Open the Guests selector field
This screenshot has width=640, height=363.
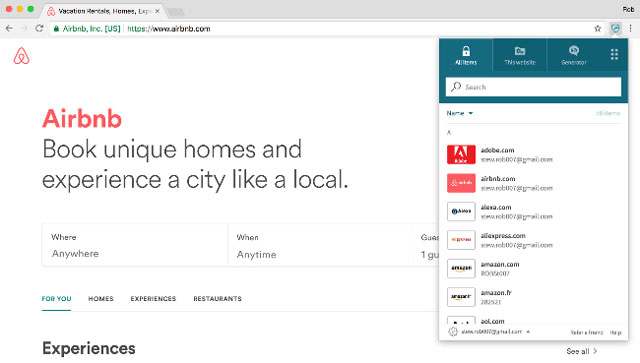pyautogui.click(x=426, y=245)
